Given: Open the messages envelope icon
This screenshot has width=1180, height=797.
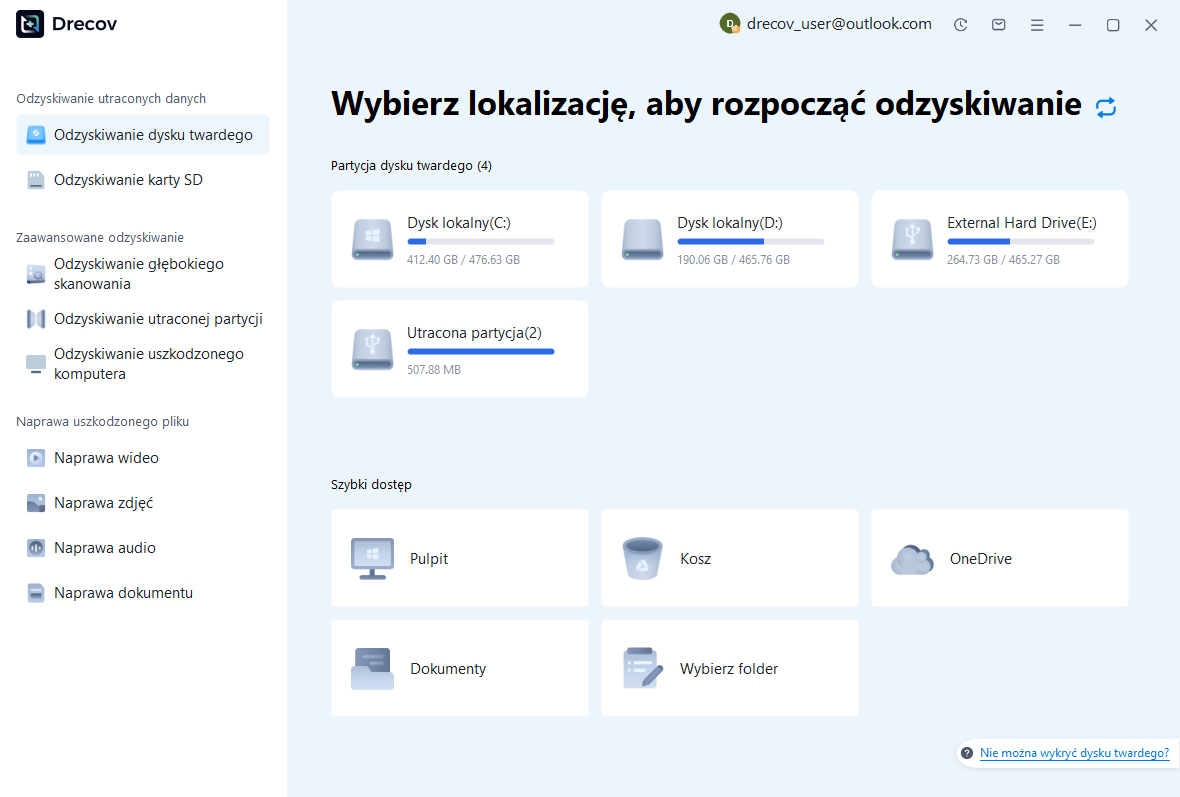Looking at the screenshot, I should pyautogui.click(x=998, y=24).
